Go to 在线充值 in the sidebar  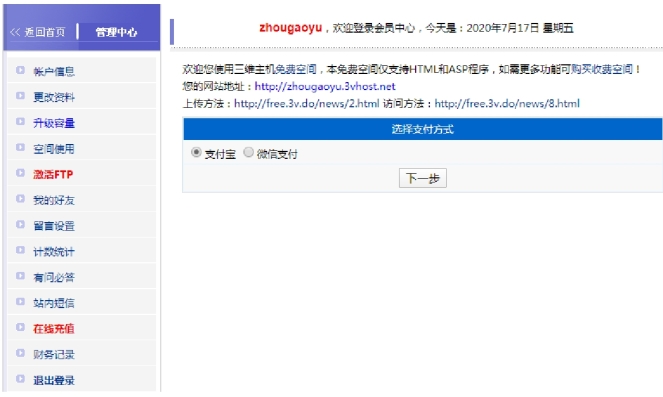click(x=54, y=329)
